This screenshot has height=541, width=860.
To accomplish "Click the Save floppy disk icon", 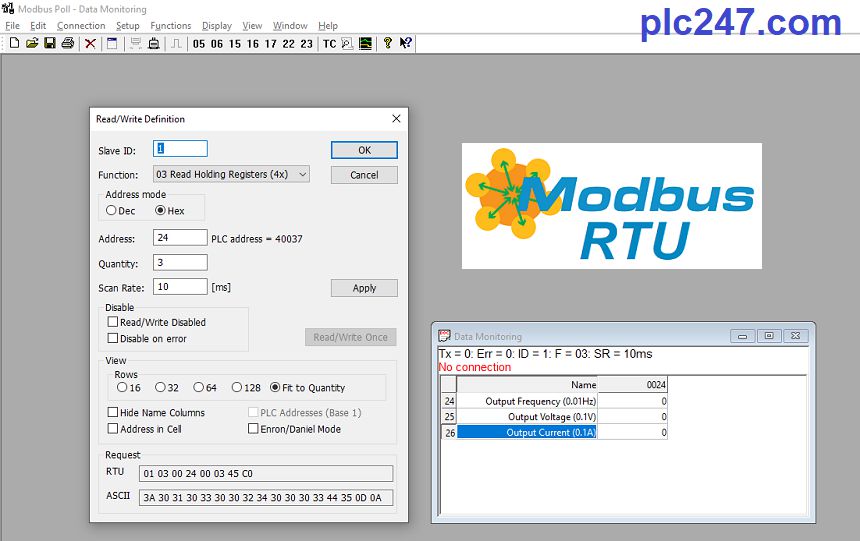I will pos(50,43).
